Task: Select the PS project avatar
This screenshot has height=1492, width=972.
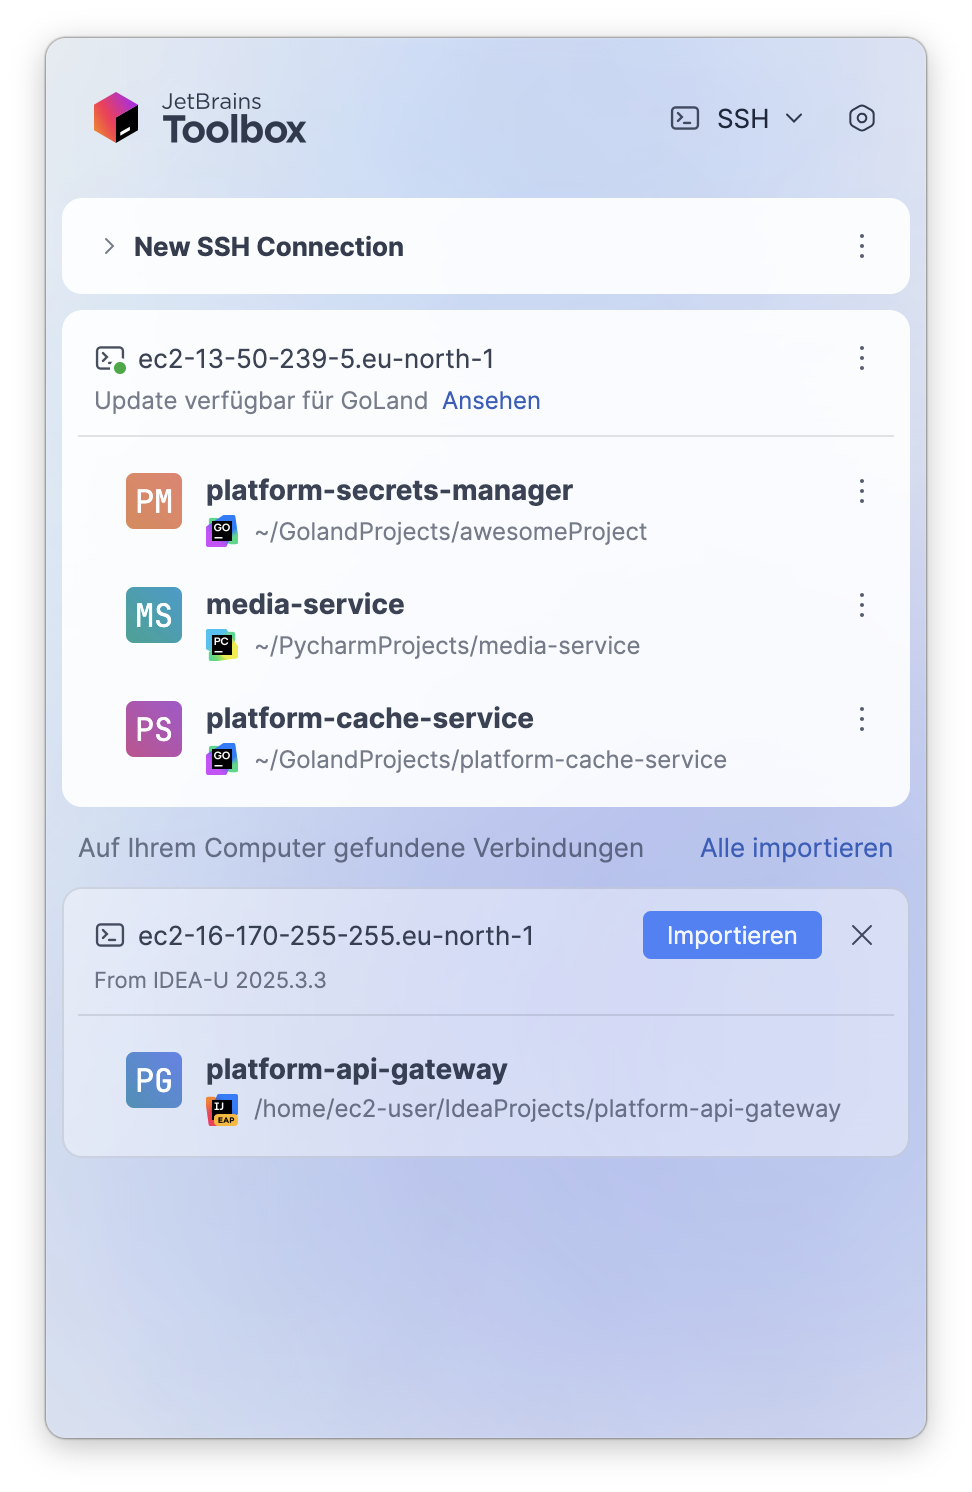Action: [x=154, y=729]
